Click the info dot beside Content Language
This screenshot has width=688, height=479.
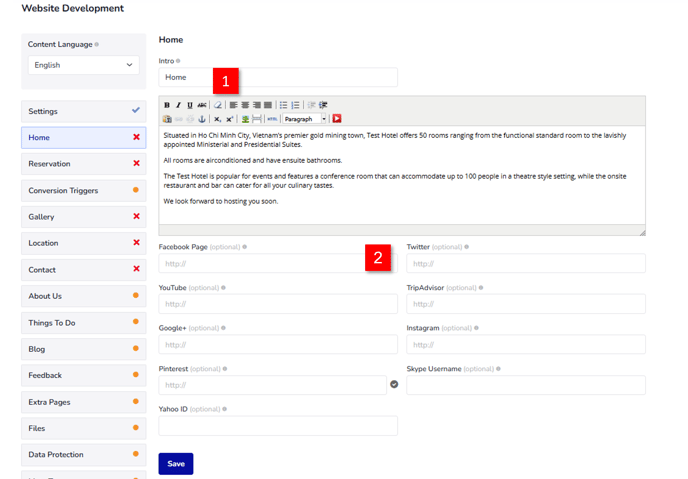[x=97, y=44]
